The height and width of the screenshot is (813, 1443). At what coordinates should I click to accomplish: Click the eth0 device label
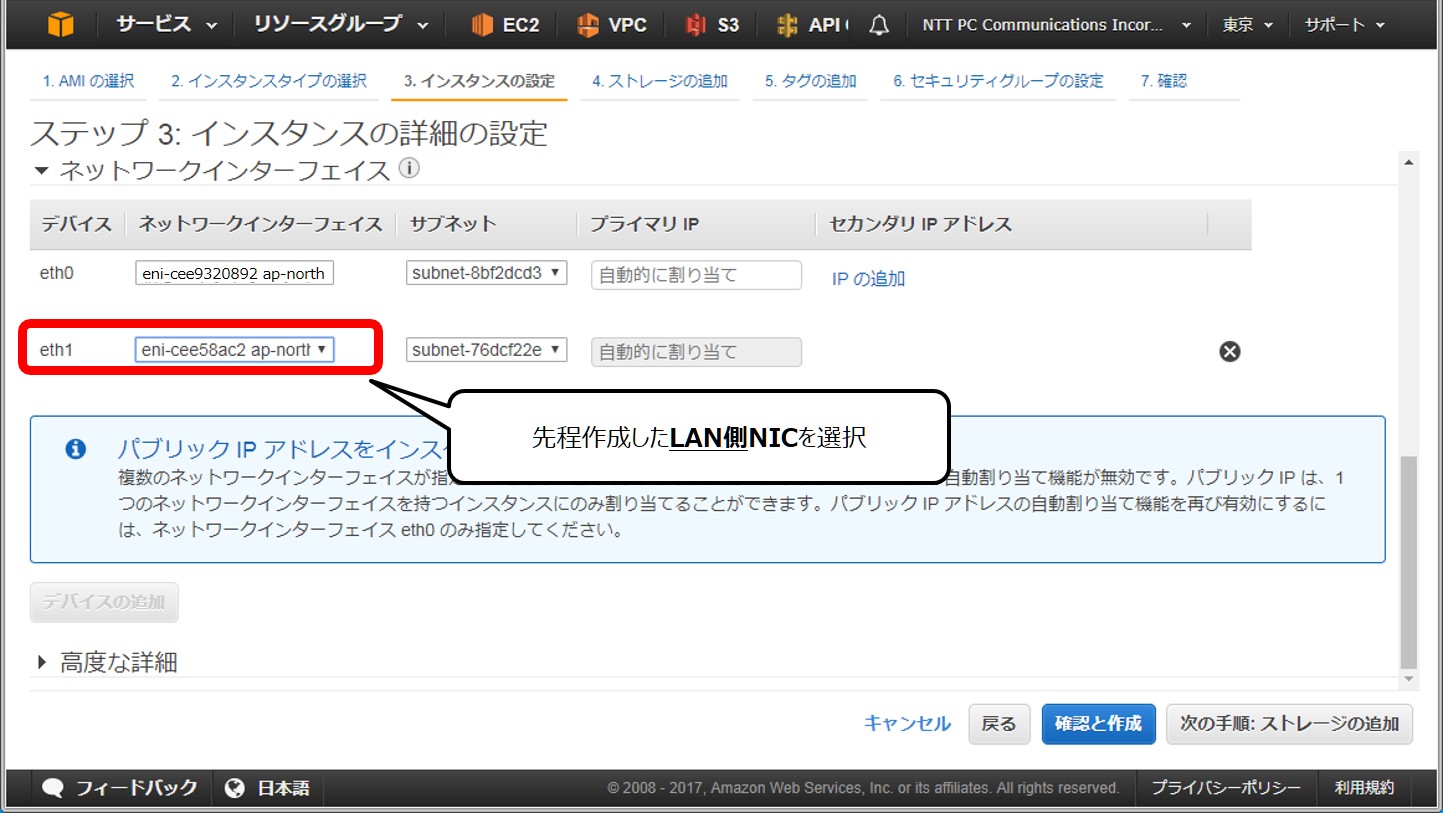57,272
